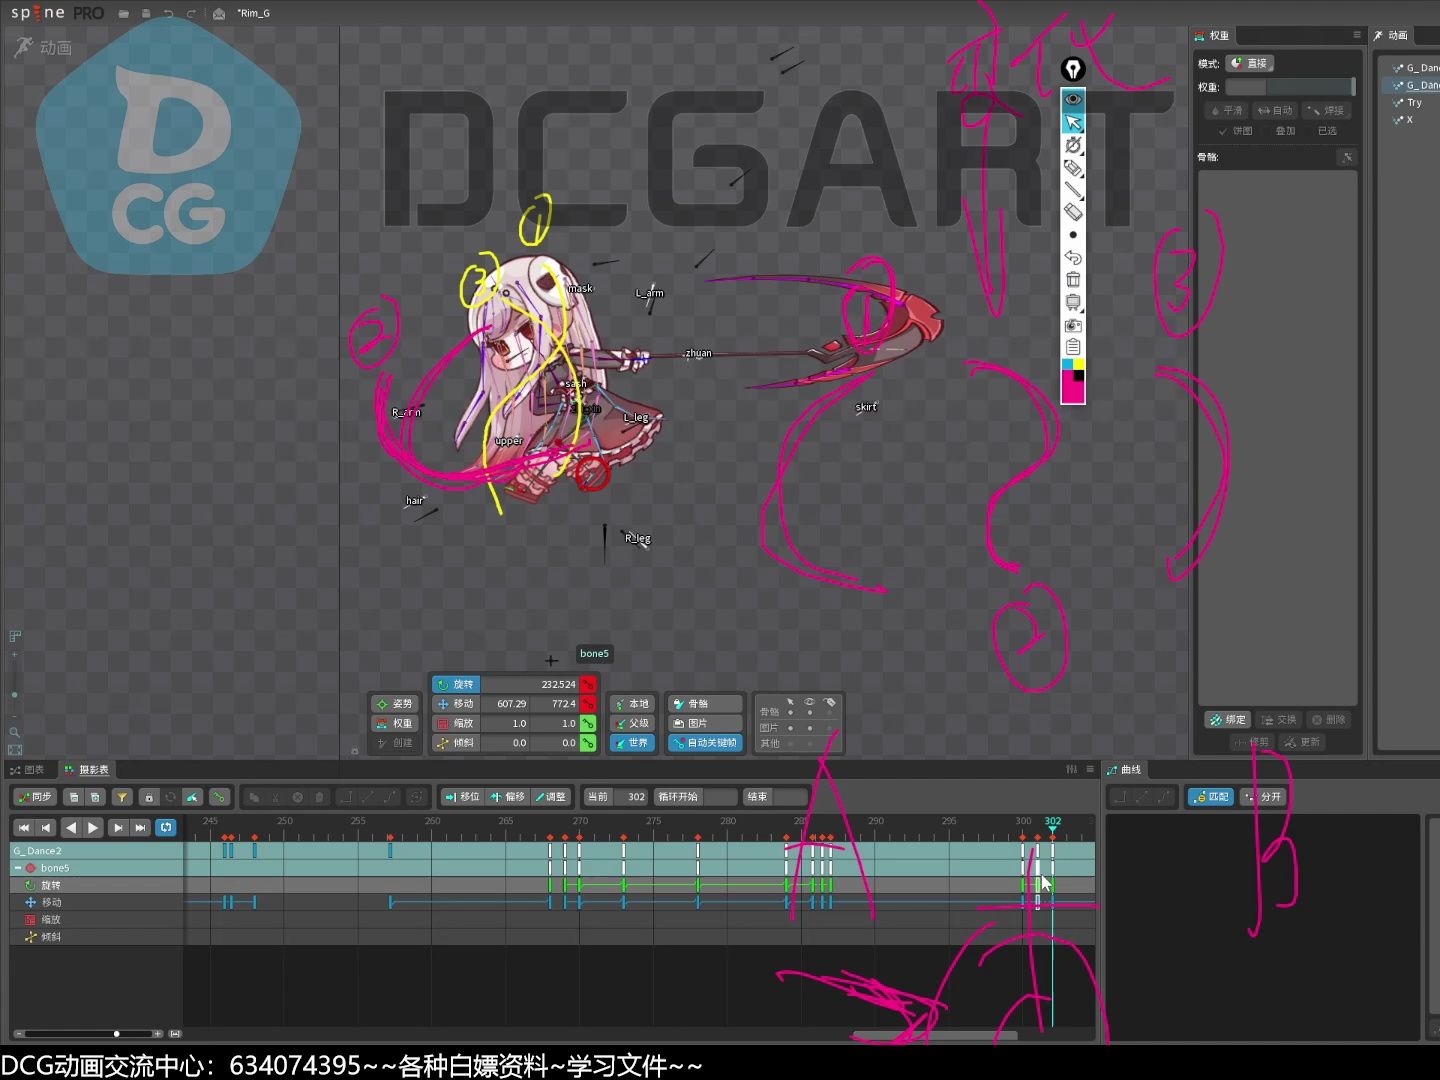Play the animation forward

[93, 827]
